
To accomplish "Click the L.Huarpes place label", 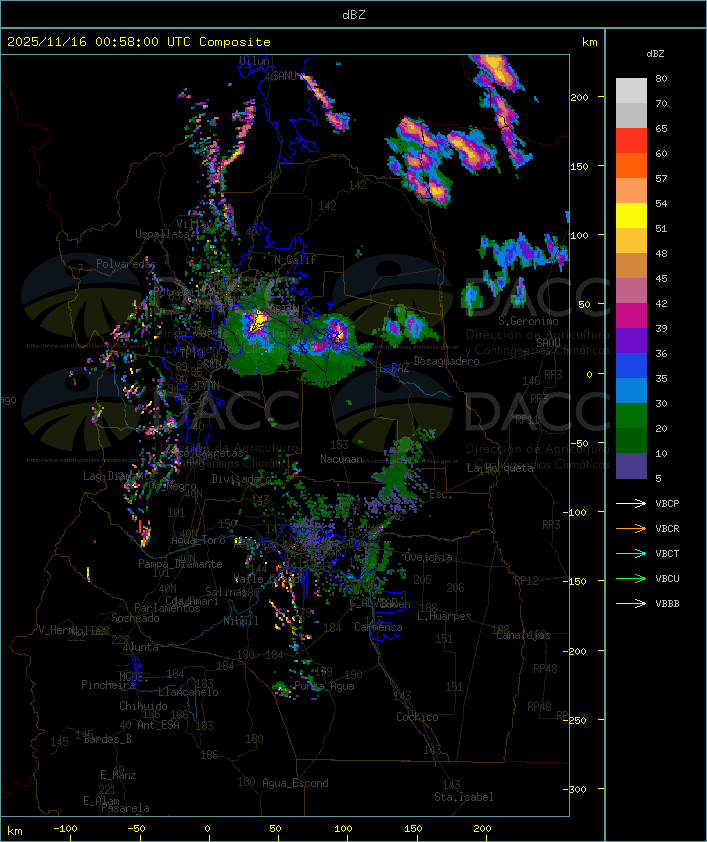I will (x=444, y=616).
